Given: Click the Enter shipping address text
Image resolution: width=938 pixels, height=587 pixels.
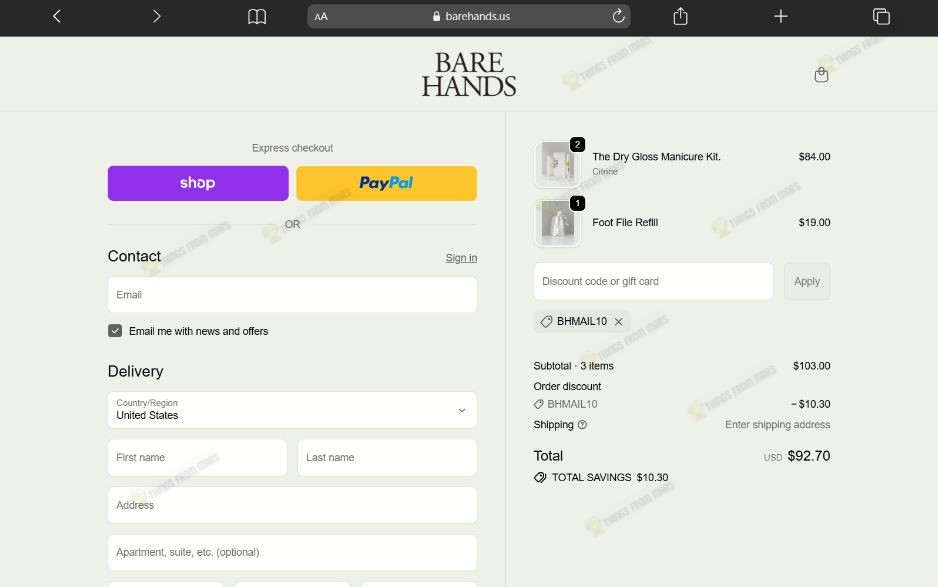Looking at the screenshot, I should [x=778, y=425].
